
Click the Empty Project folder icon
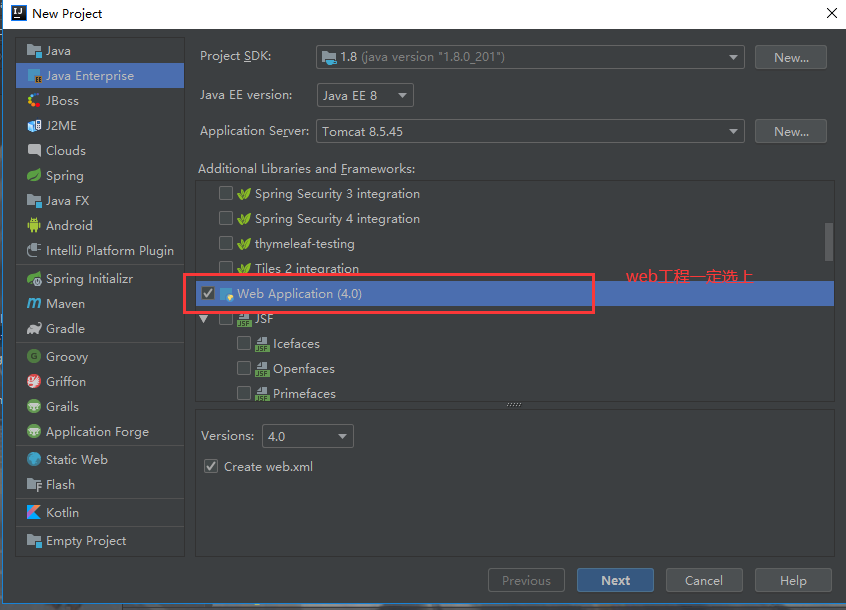pos(34,540)
